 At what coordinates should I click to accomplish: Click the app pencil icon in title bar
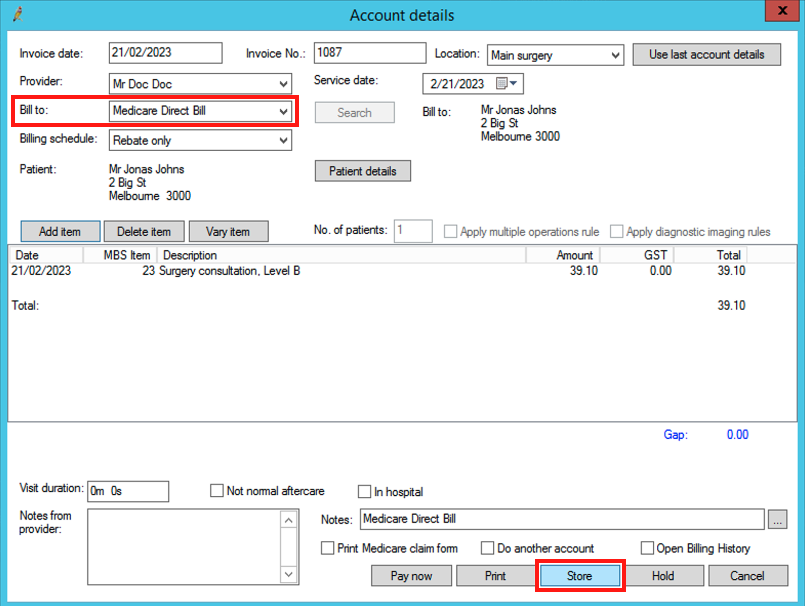pos(18,14)
